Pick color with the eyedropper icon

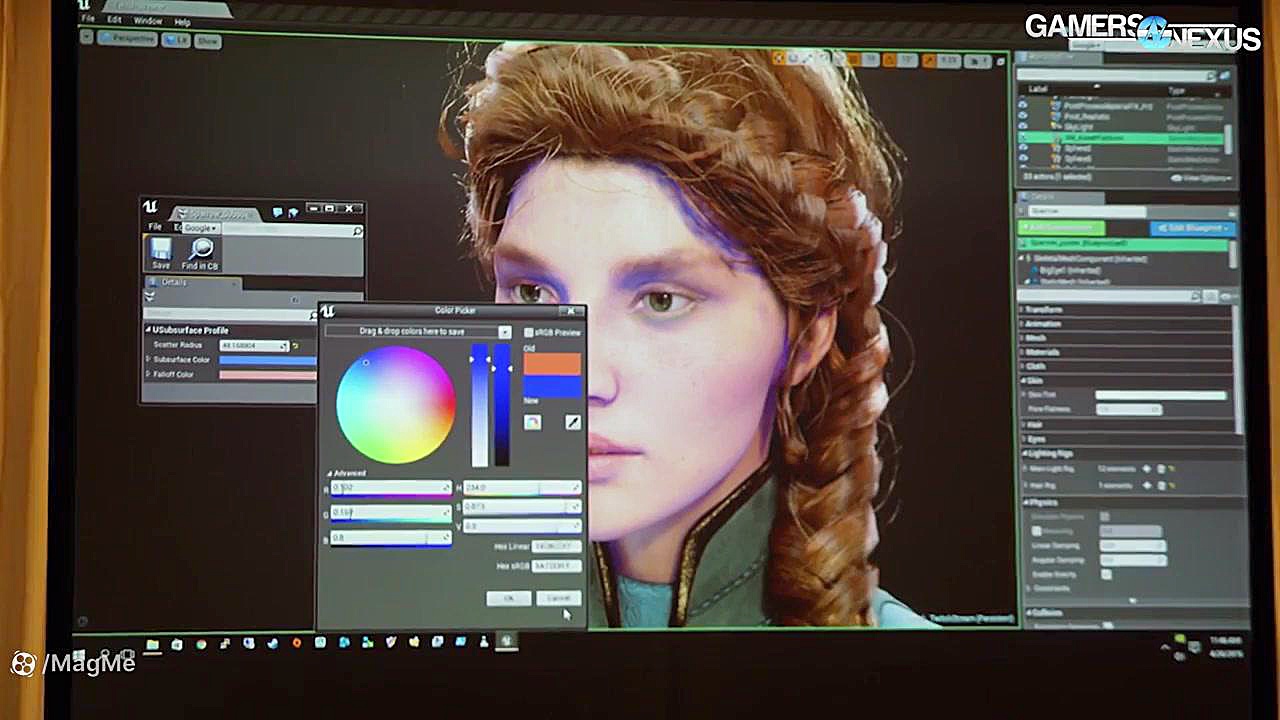[x=572, y=422]
